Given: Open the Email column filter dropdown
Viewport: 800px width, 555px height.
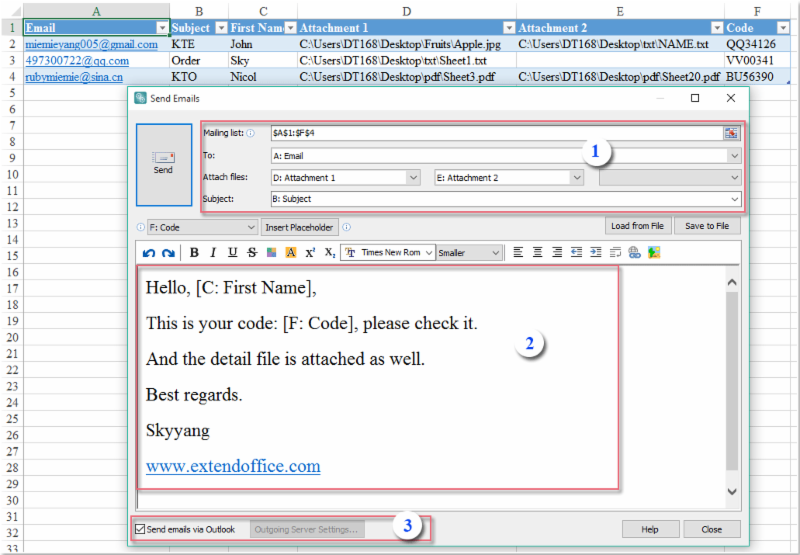Looking at the screenshot, I should point(162,28).
